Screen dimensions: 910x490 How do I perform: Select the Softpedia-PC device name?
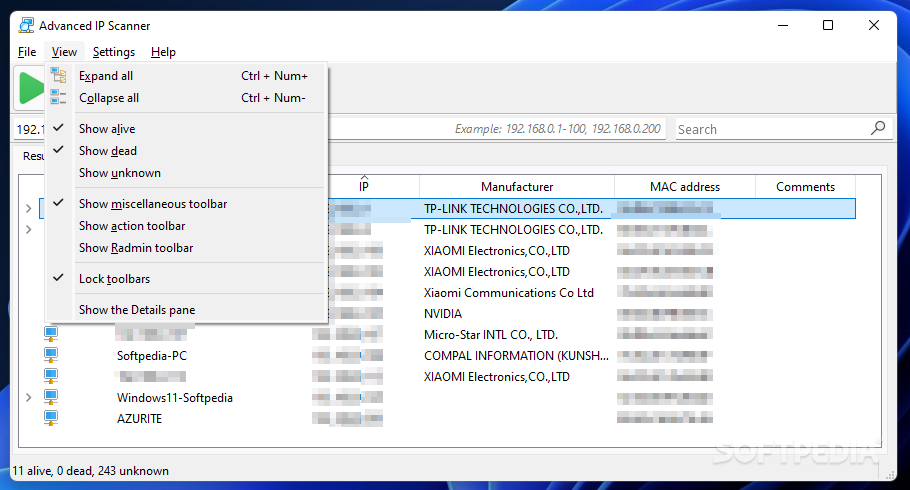pyautogui.click(x=151, y=356)
